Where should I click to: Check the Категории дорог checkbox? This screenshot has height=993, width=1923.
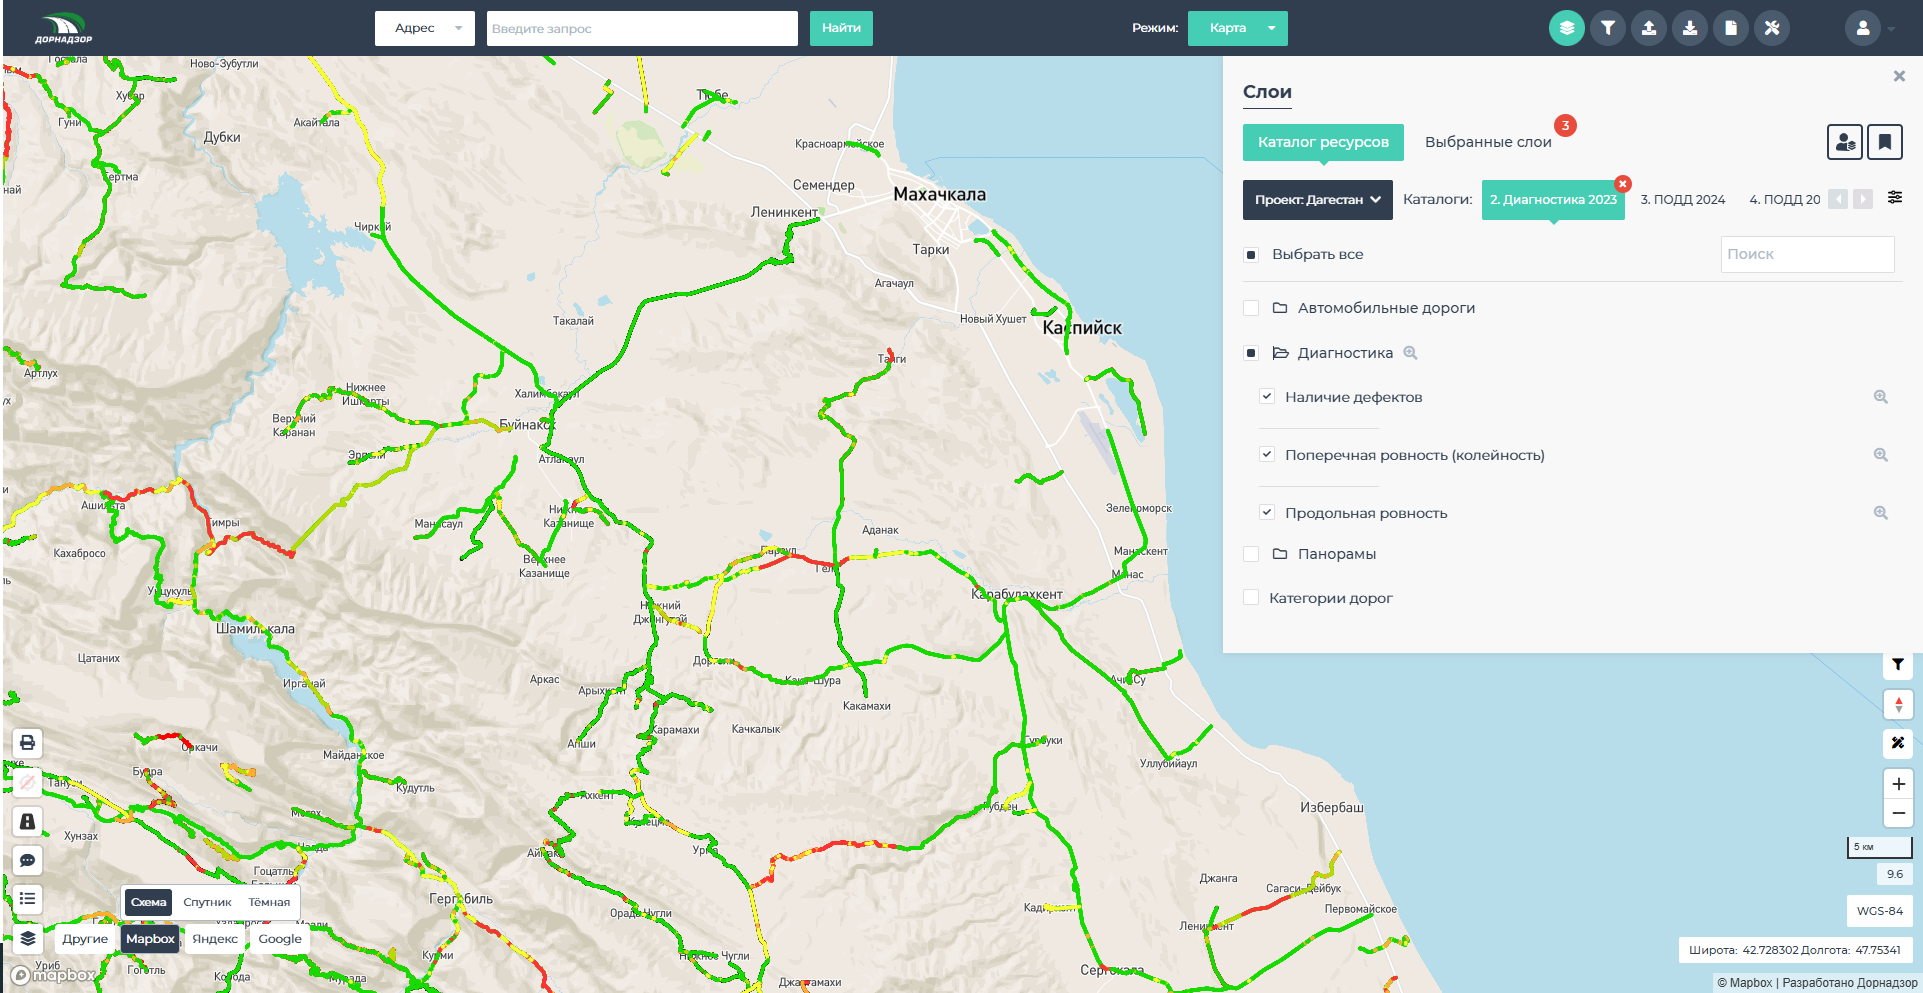(1251, 598)
